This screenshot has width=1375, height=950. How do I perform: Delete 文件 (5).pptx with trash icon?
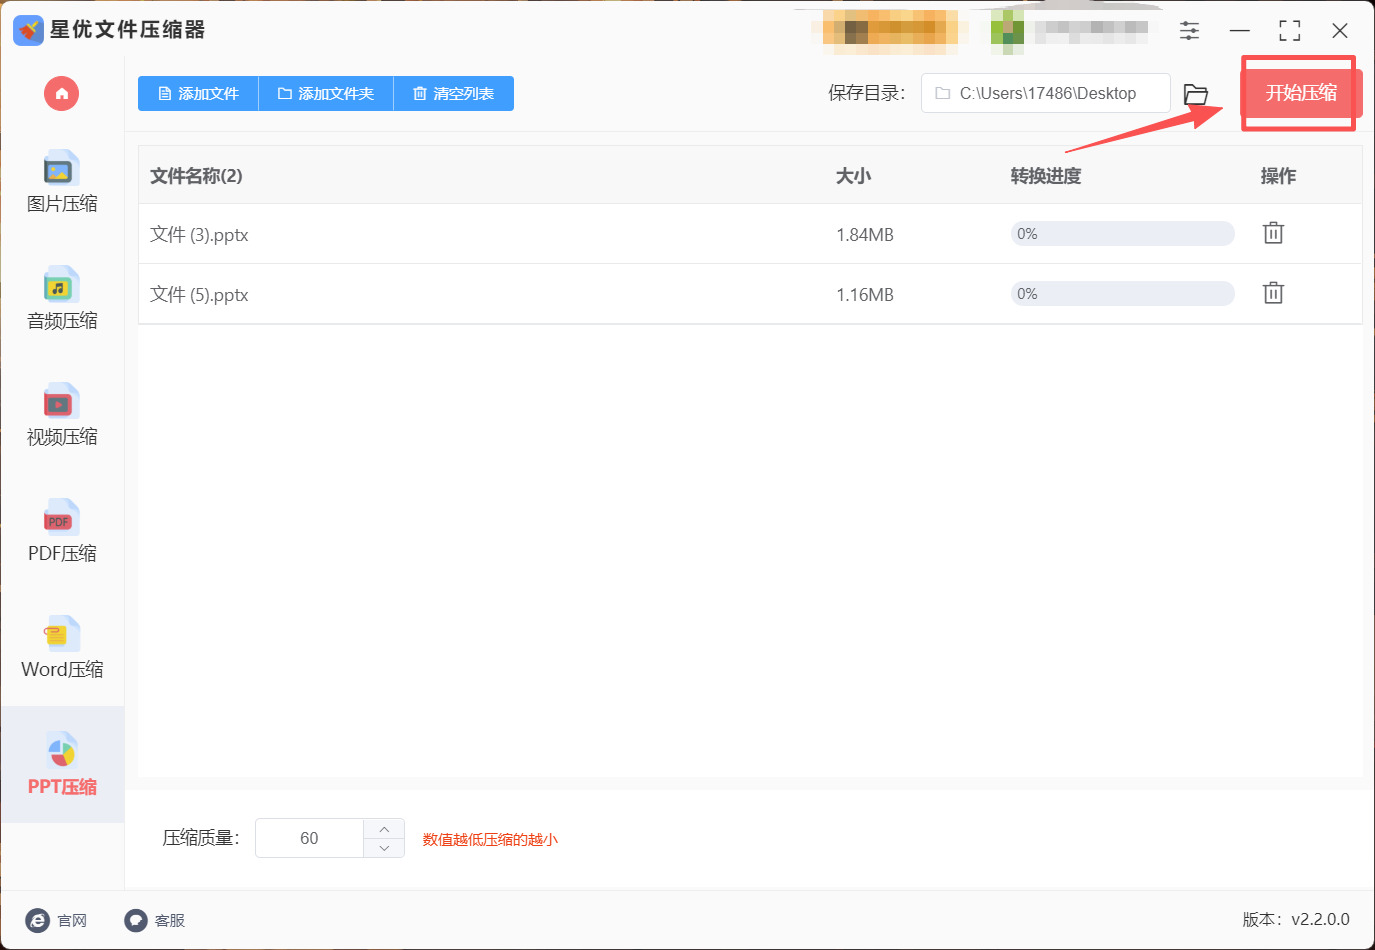[1273, 293]
